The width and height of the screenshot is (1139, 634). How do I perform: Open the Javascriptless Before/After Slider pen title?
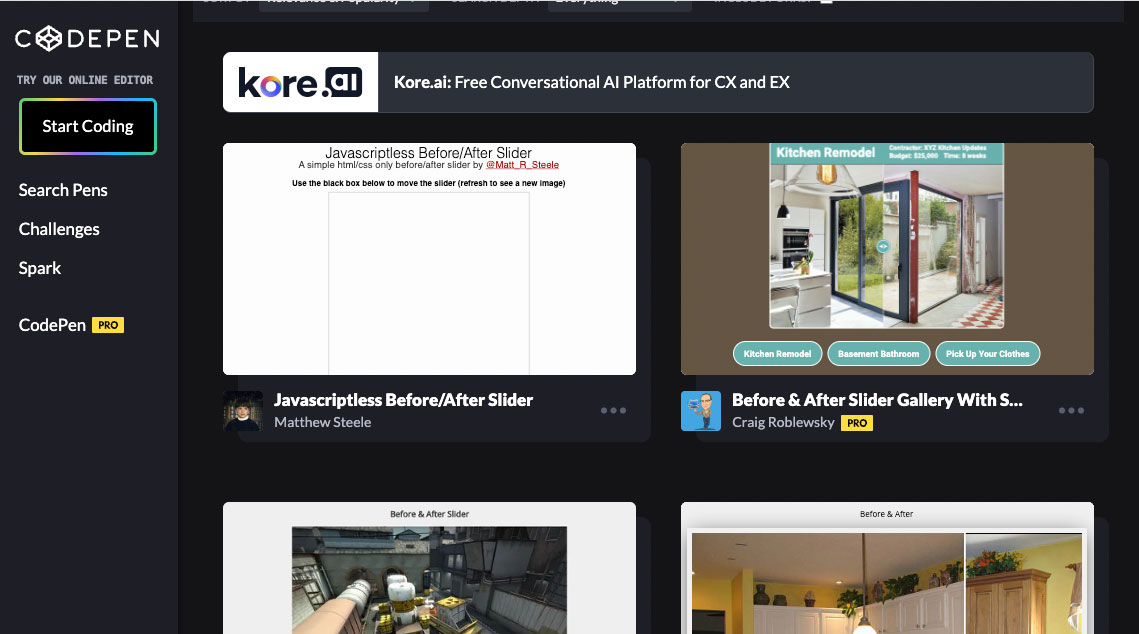(403, 400)
